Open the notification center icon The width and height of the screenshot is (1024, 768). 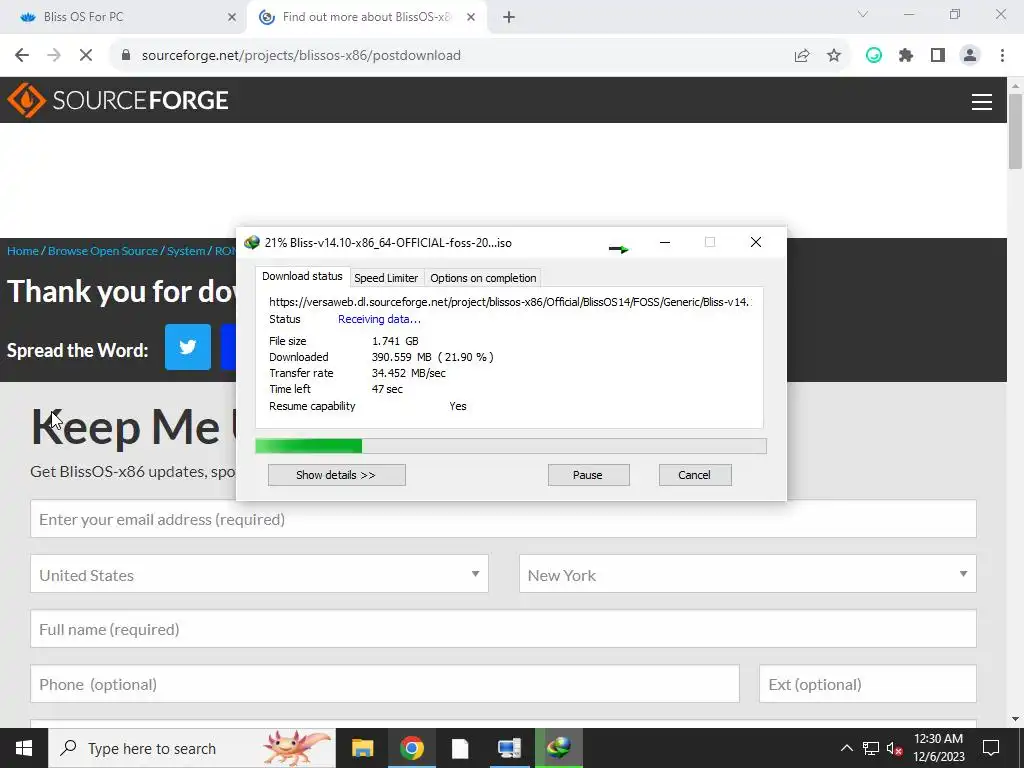pos(991,748)
